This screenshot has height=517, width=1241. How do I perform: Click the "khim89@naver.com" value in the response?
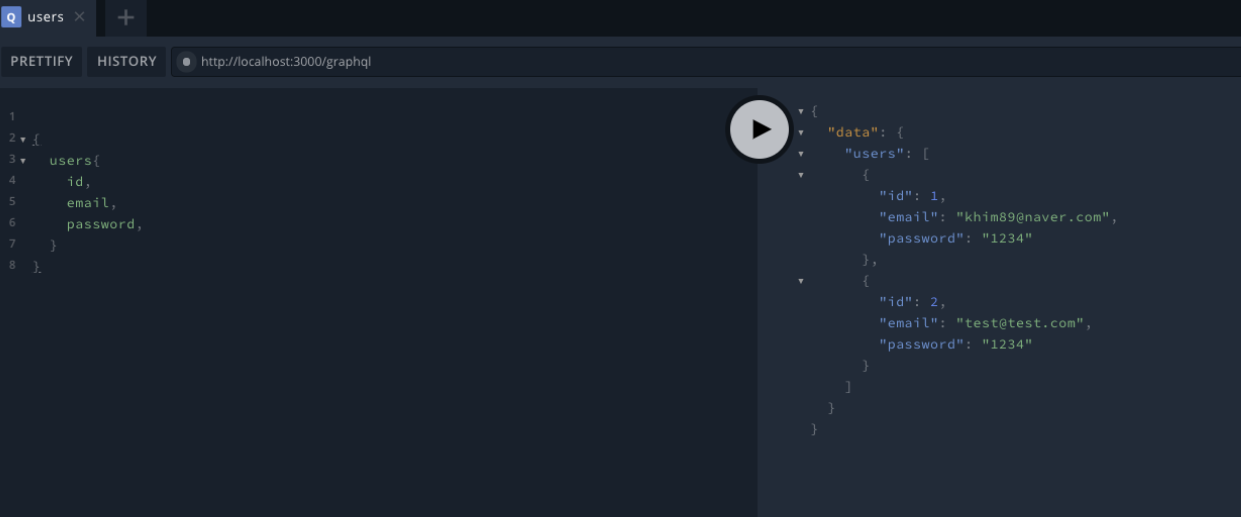(1032, 217)
